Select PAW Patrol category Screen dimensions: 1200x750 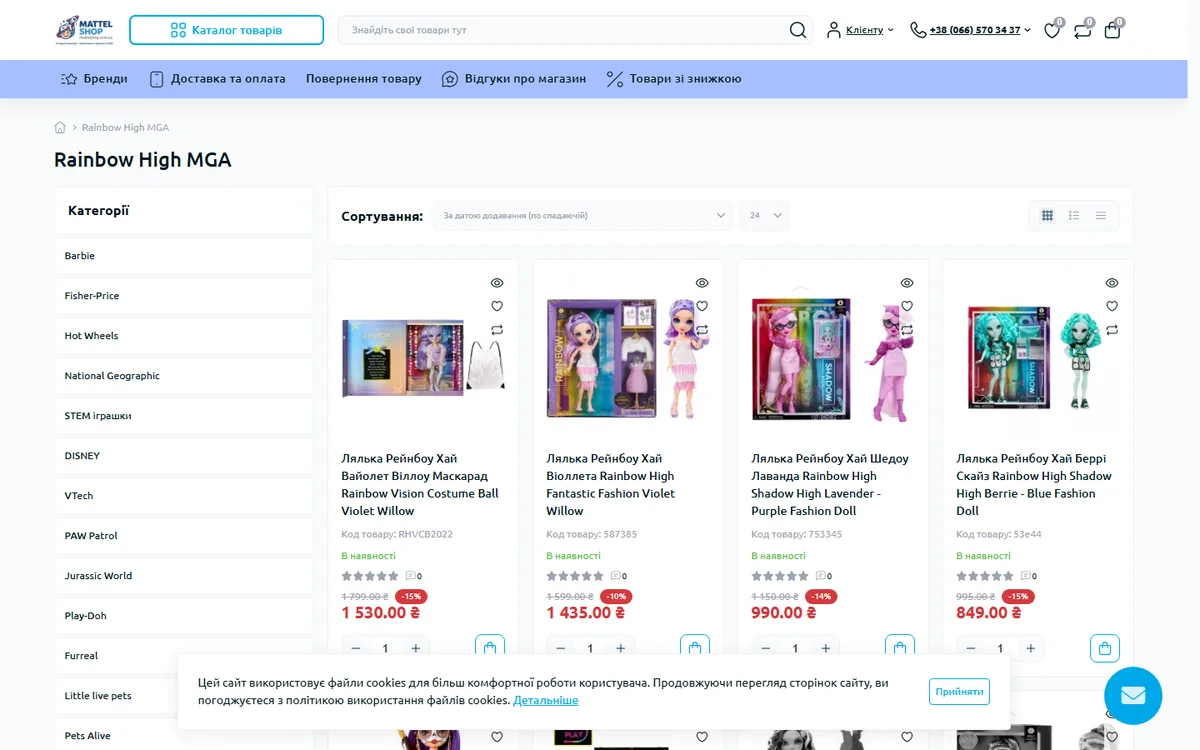pos(184,536)
